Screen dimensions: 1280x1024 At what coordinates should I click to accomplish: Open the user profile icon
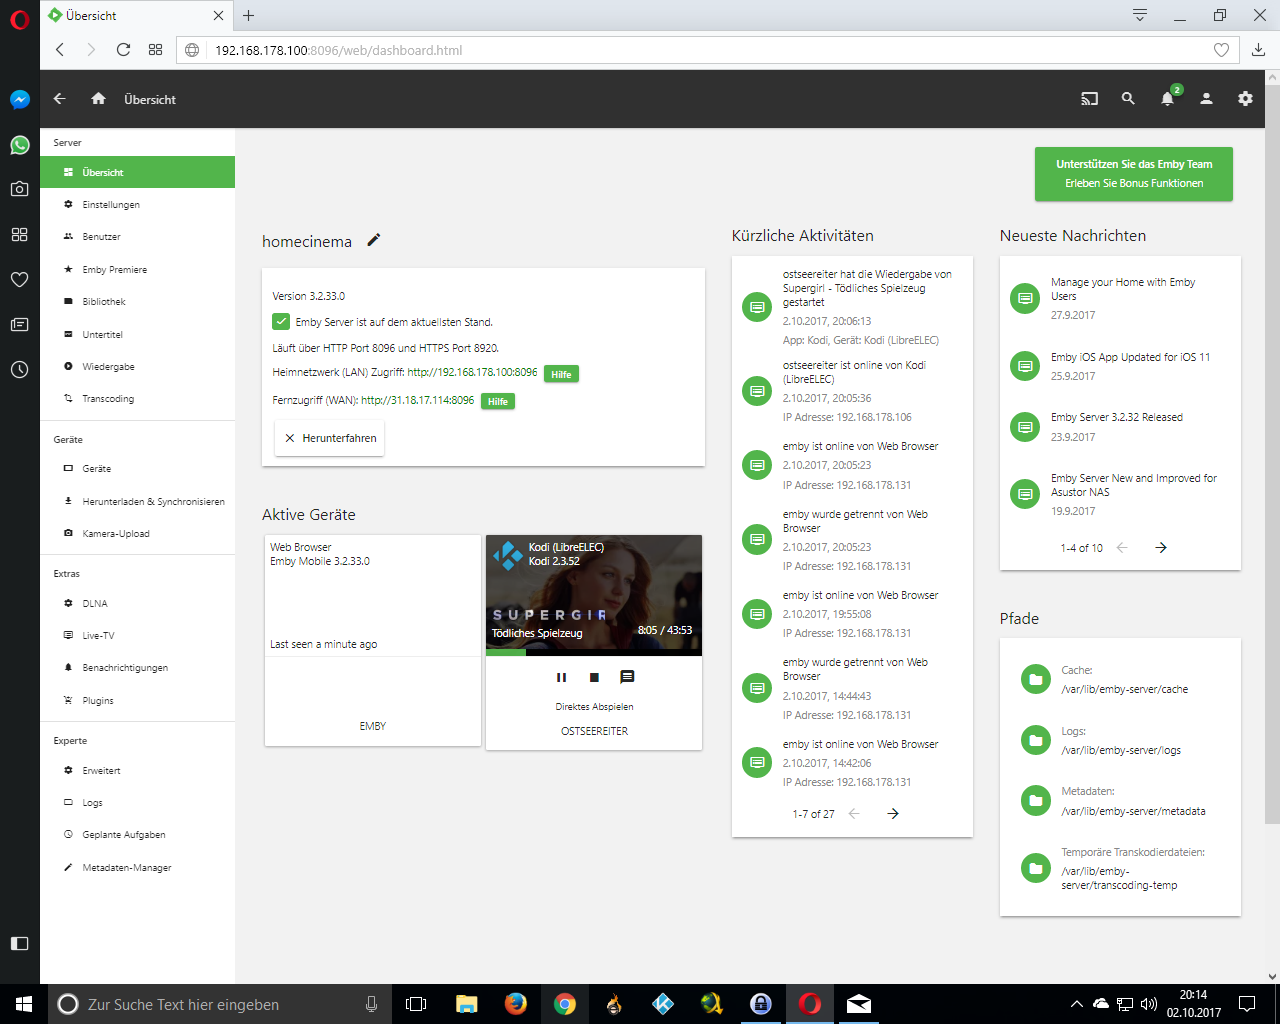point(1206,99)
